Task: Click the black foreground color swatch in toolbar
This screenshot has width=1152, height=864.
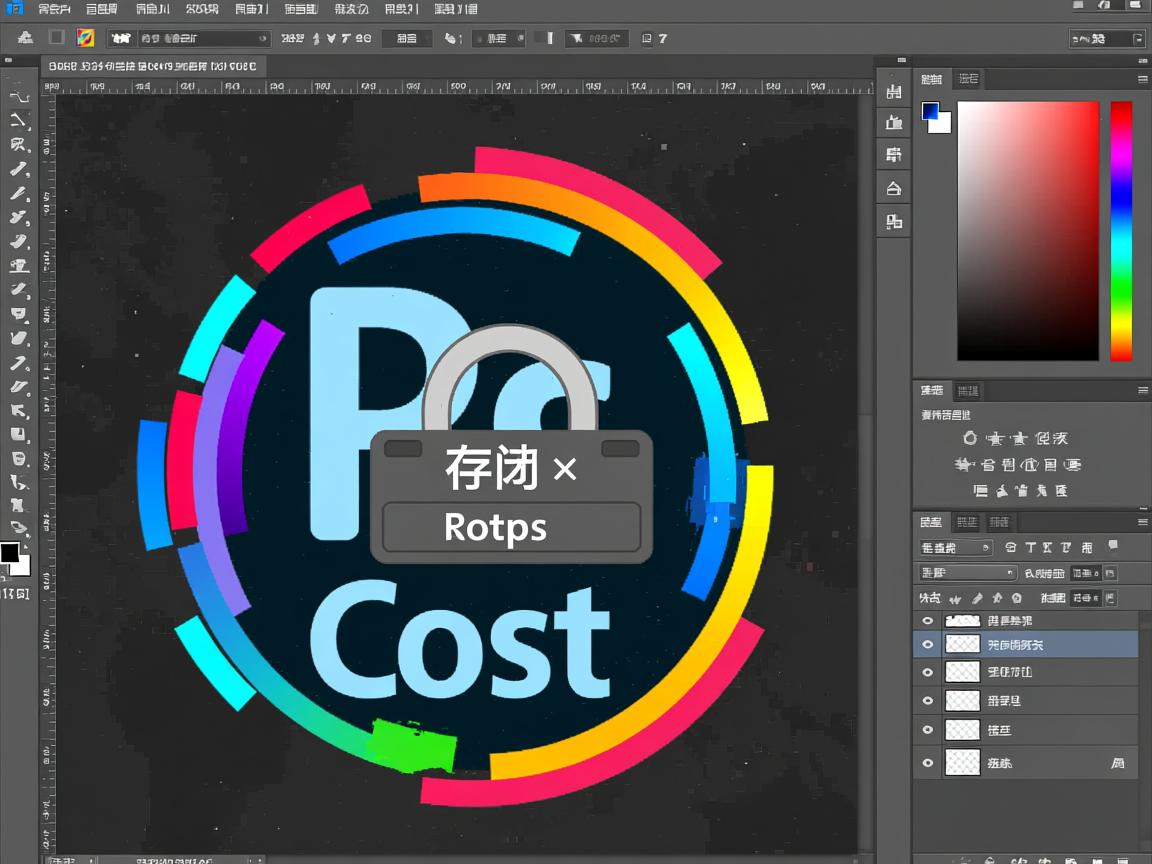Action: (10, 553)
